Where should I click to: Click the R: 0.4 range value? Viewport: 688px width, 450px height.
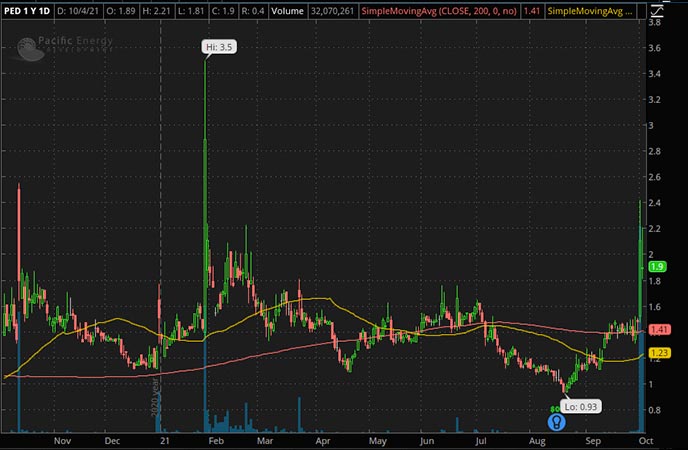pos(253,11)
